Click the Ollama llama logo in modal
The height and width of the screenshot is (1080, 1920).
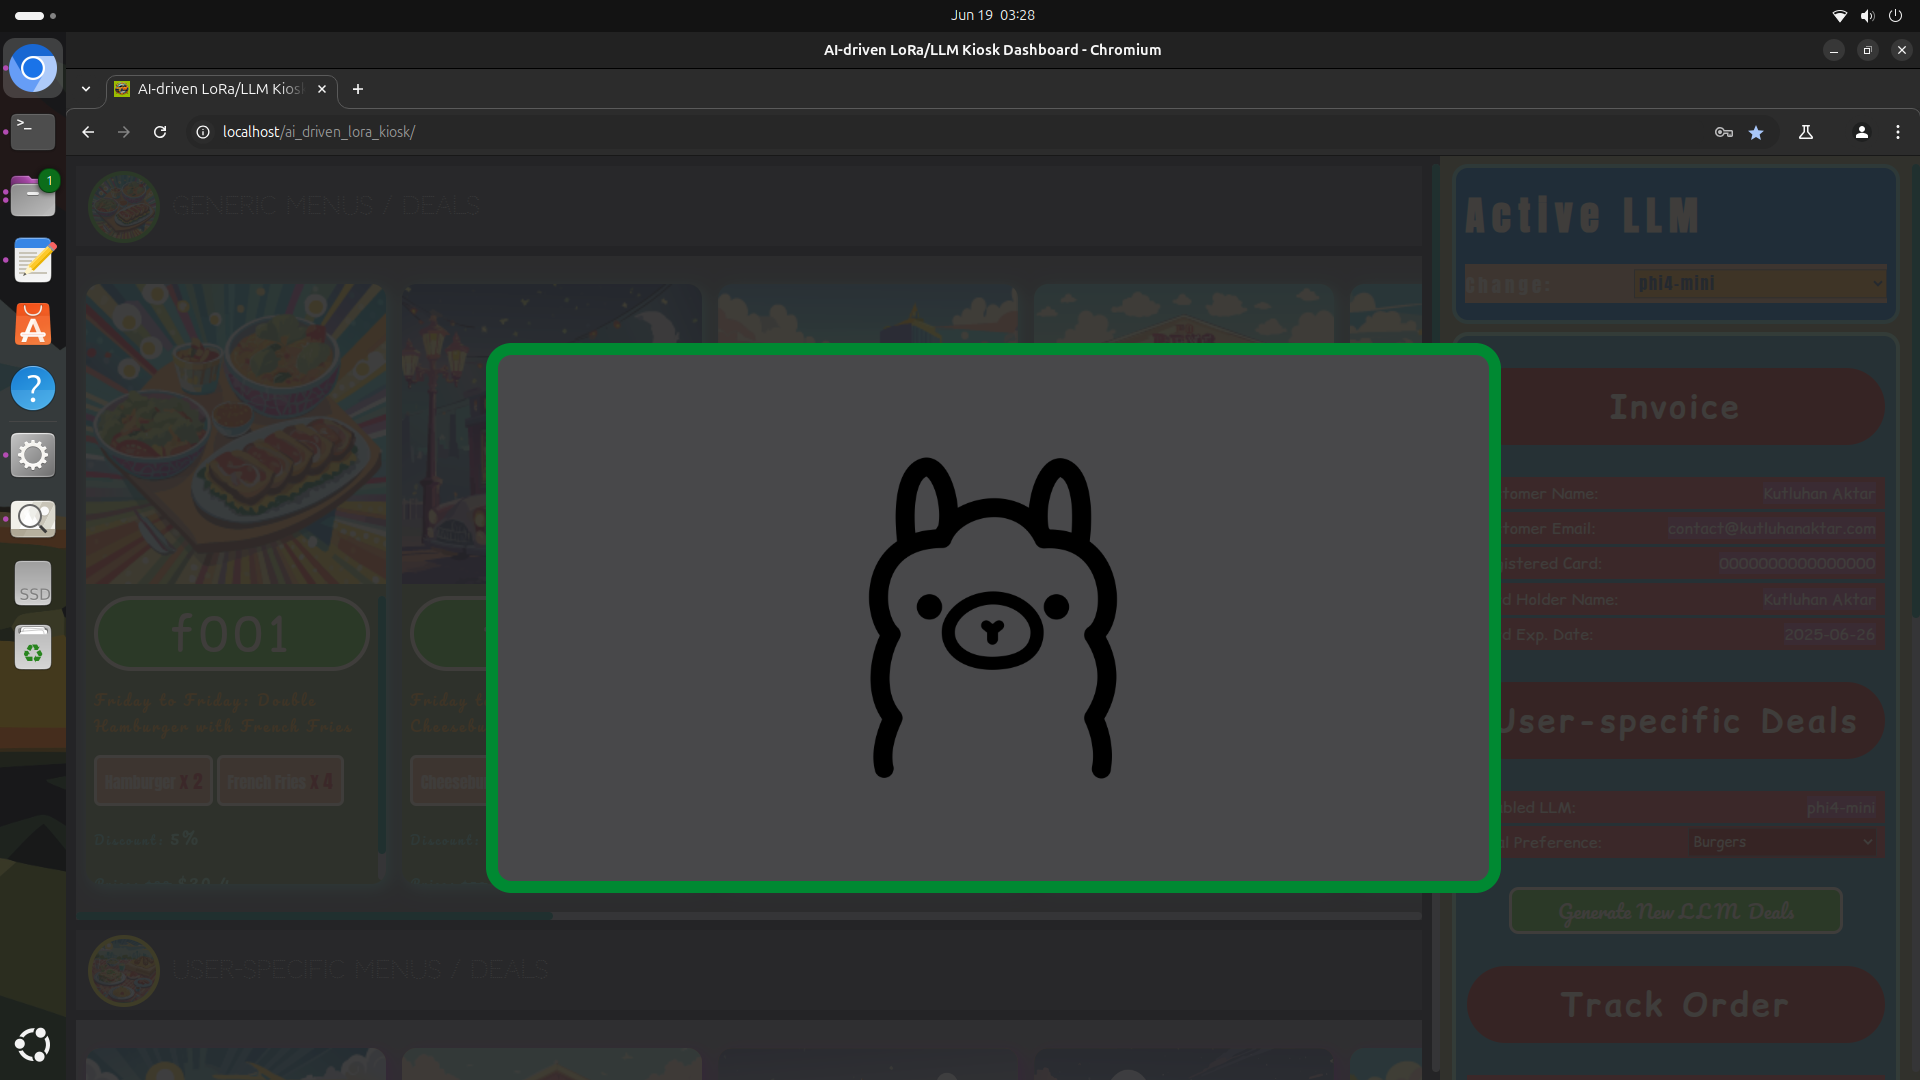tap(992, 617)
